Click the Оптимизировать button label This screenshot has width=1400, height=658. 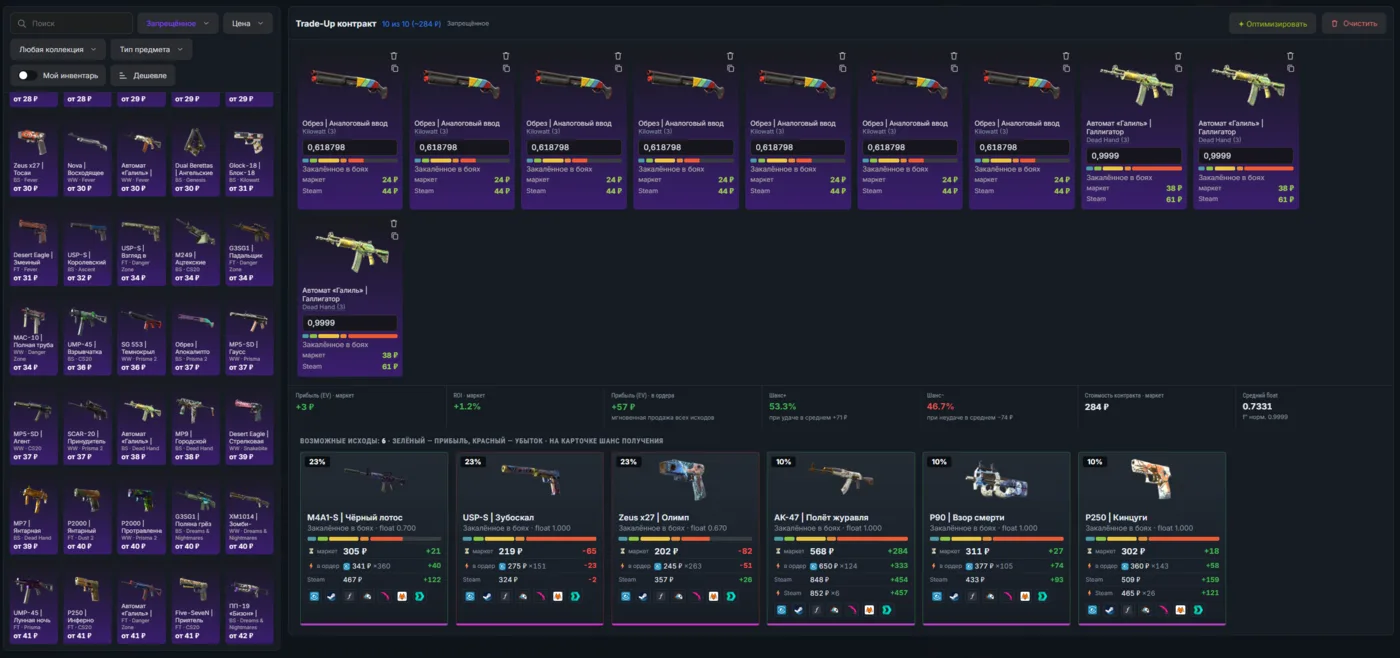tap(1278, 23)
